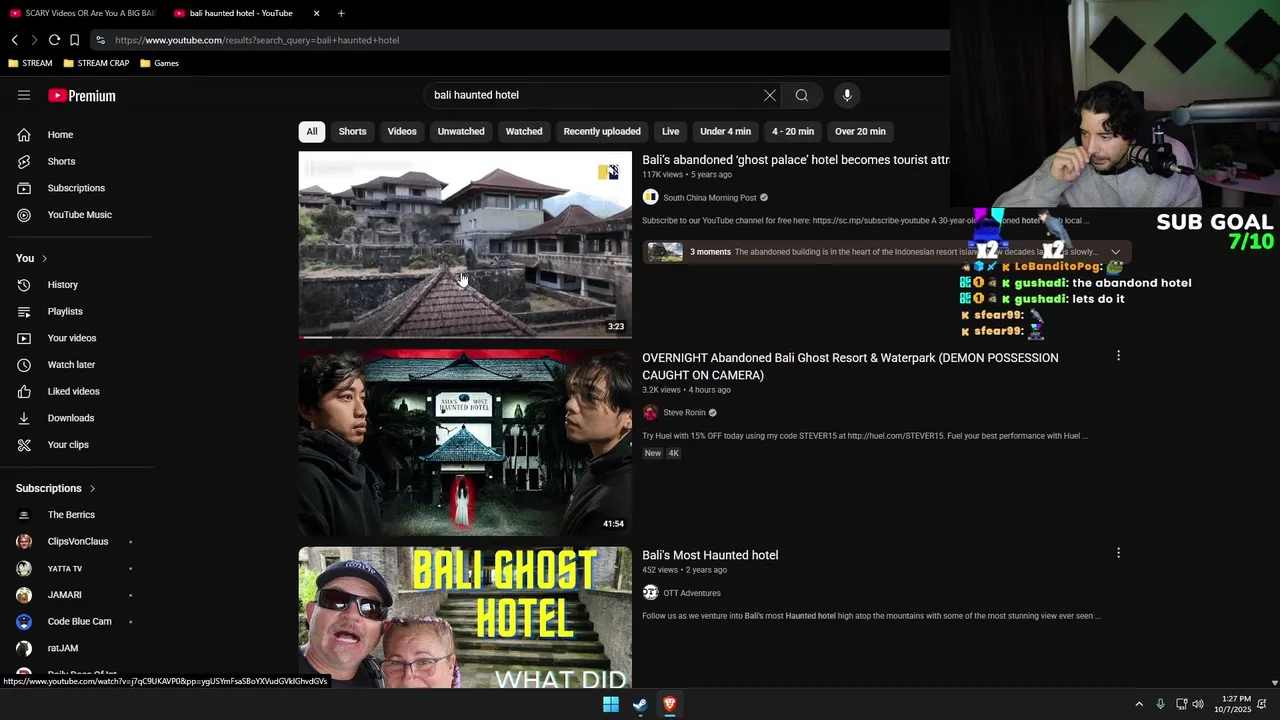Click browser back arrow
This screenshot has height=720, width=1280.
(x=15, y=40)
